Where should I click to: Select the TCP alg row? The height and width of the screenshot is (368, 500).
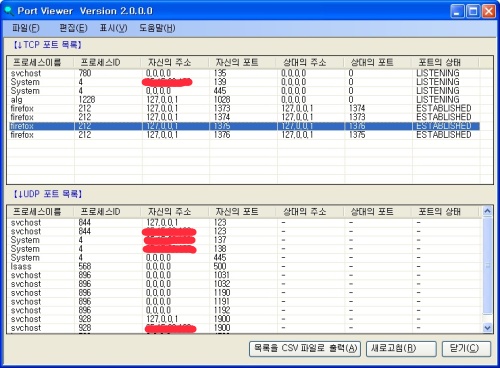[244, 100]
